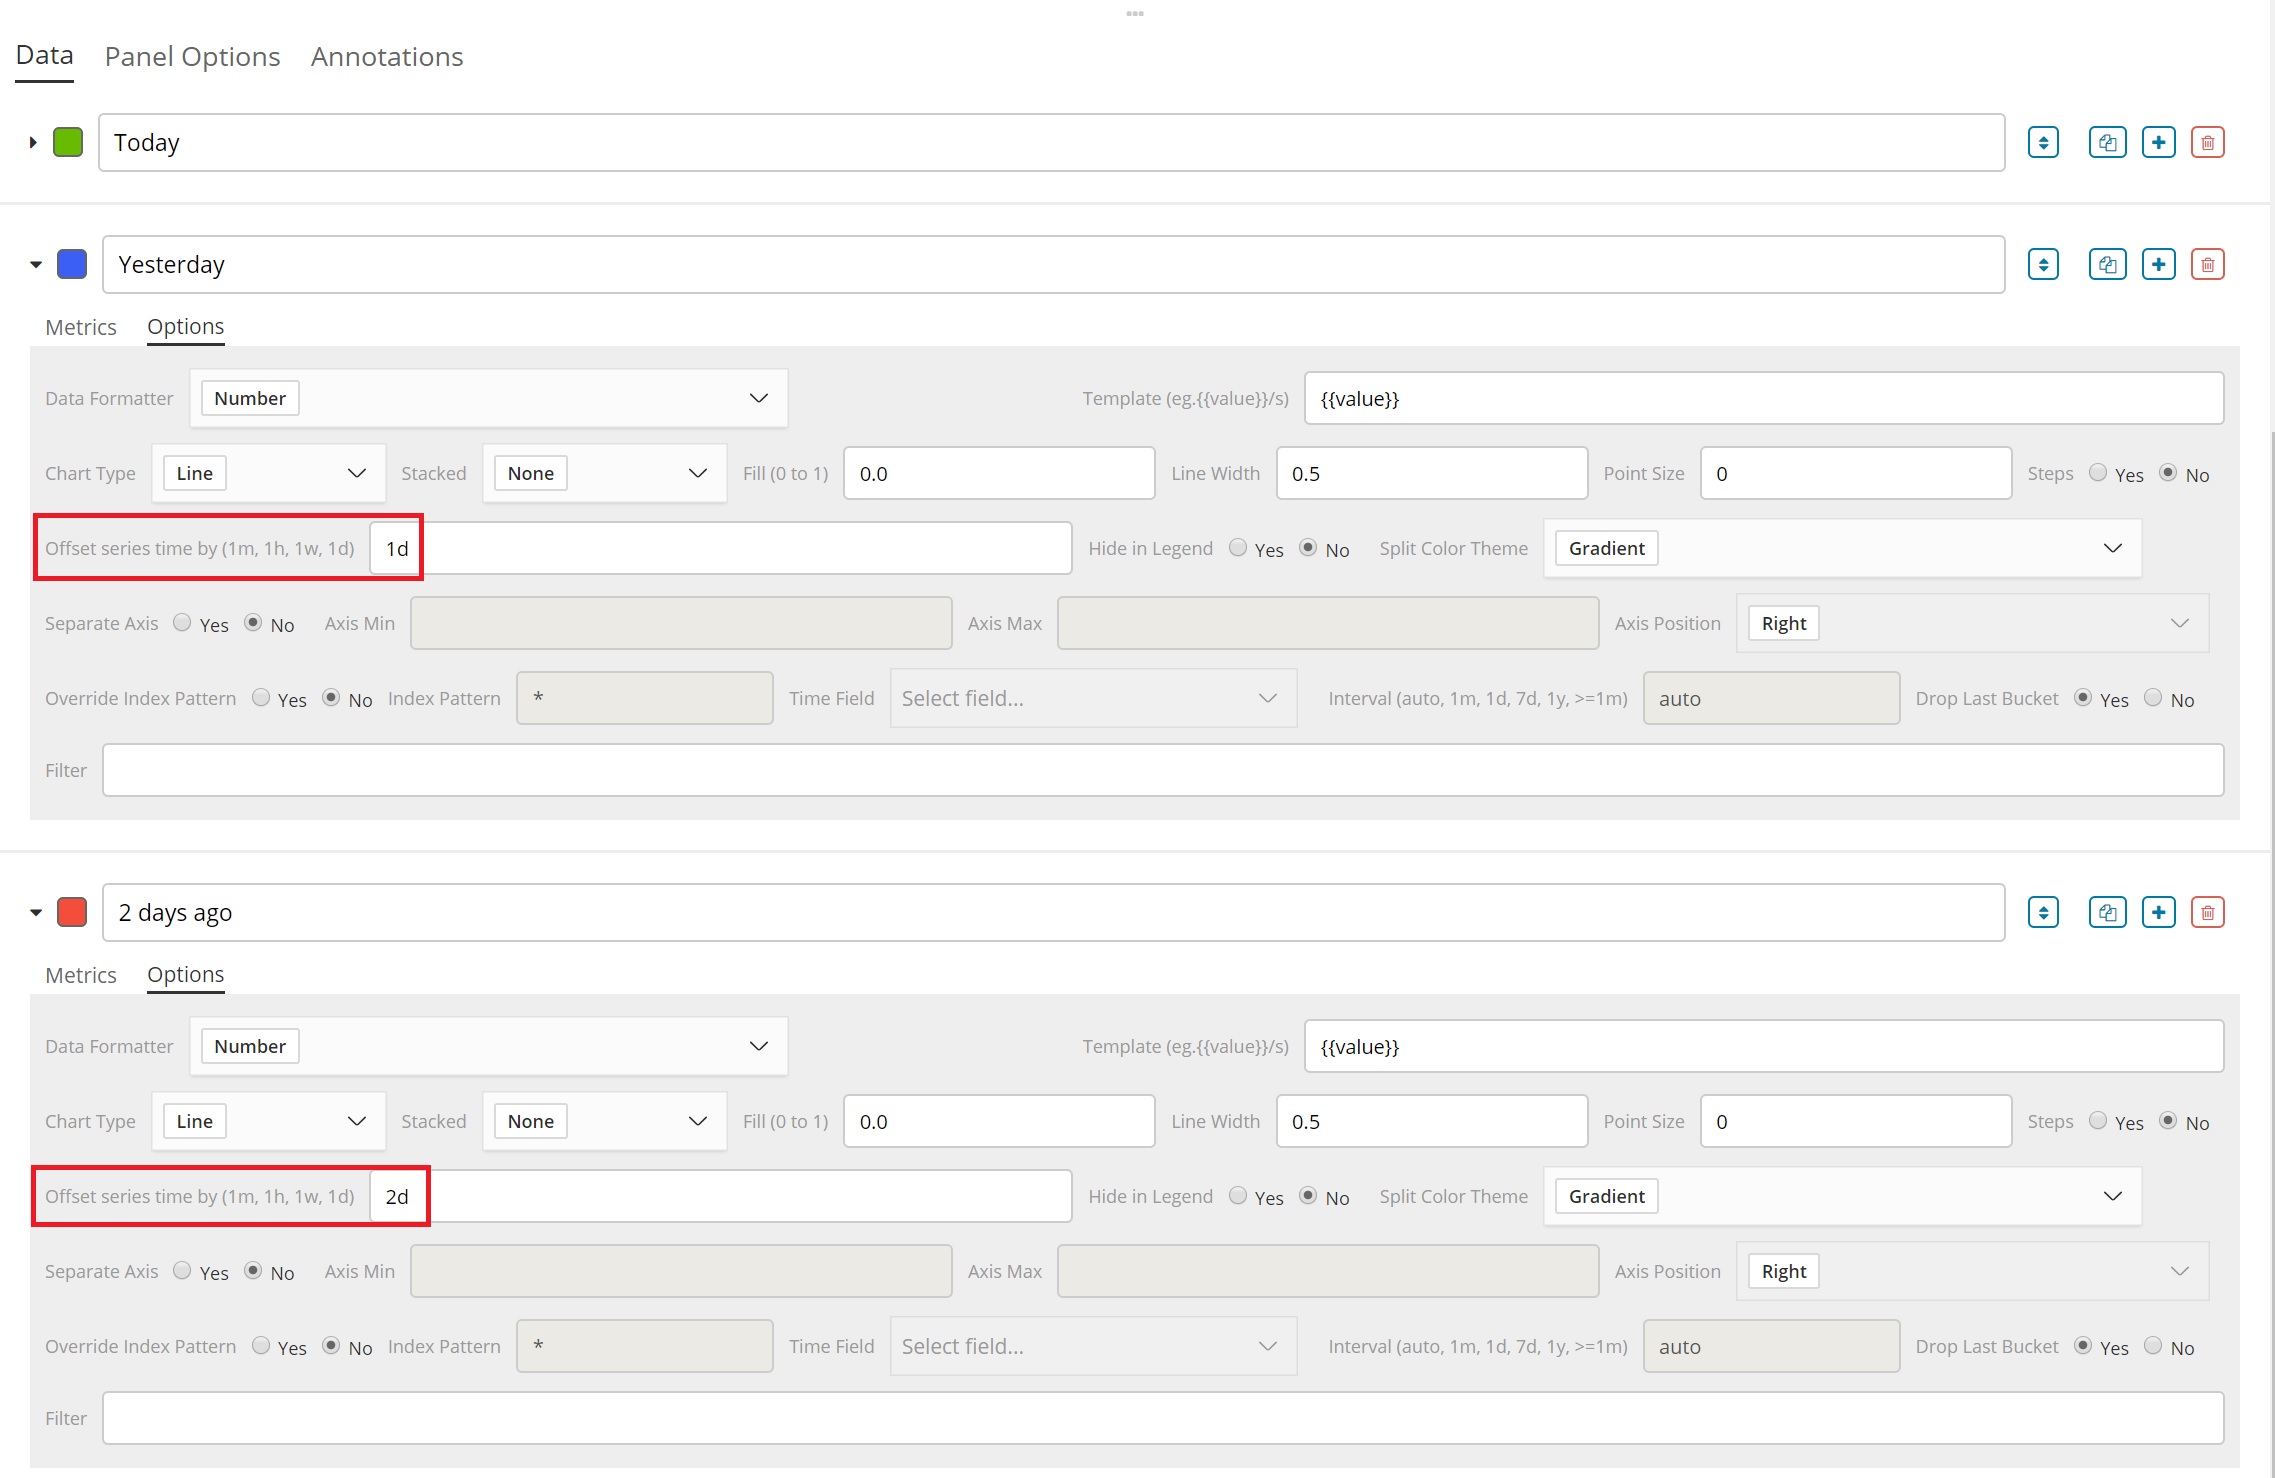Image resolution: width=2275 pixels, height=1478 pixels.
Task: Open the Annotations tab
Action: pos(386,57)
